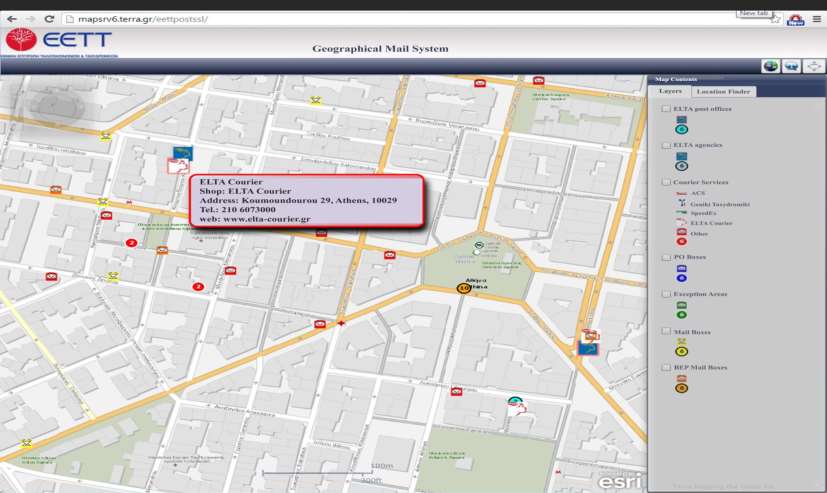Click the orange cluster marker numbered 10
827x493 pixels.
pyautogui.click(x=464, y=288)
